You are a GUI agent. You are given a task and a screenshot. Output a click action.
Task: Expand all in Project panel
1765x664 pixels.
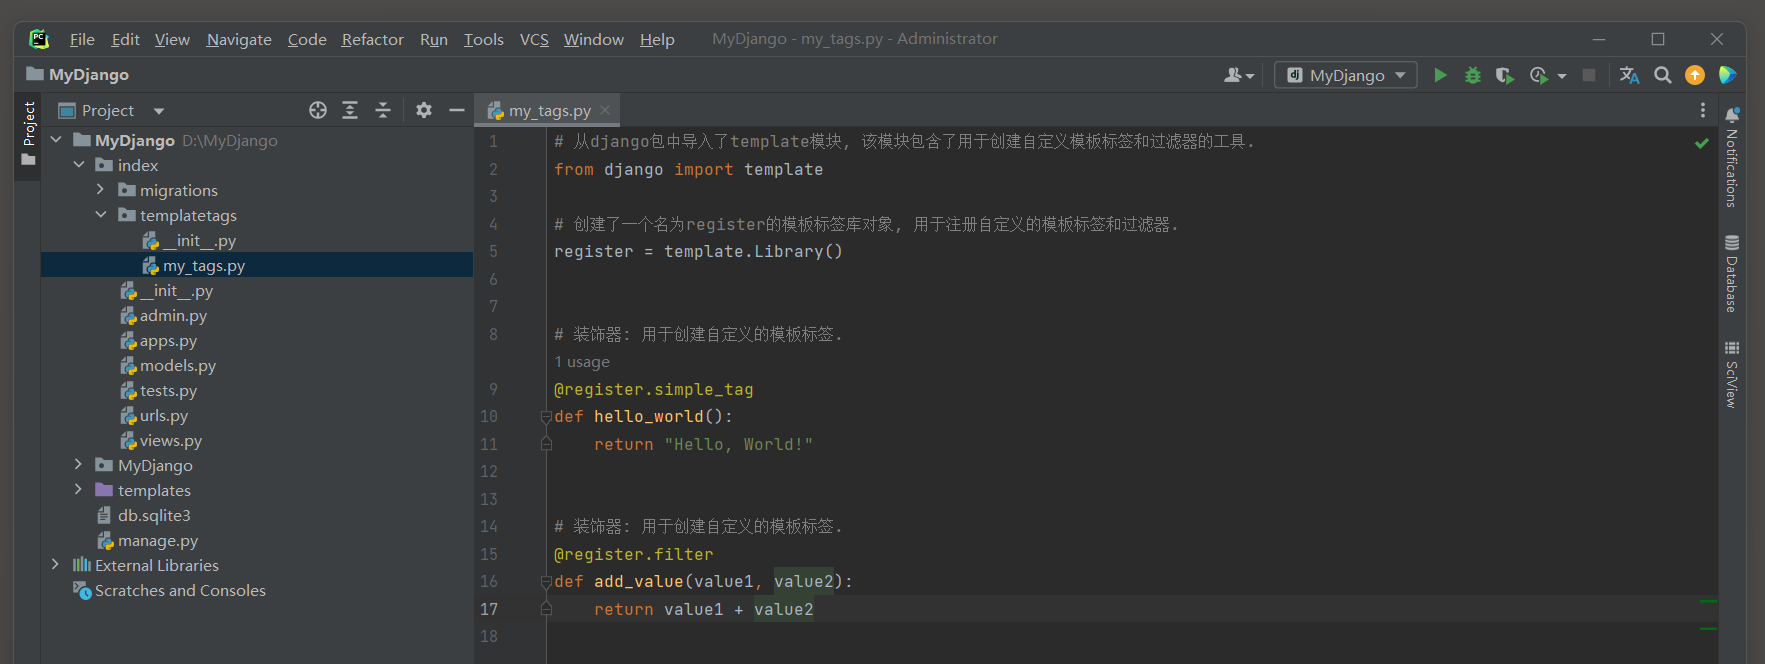click(350, 110)
